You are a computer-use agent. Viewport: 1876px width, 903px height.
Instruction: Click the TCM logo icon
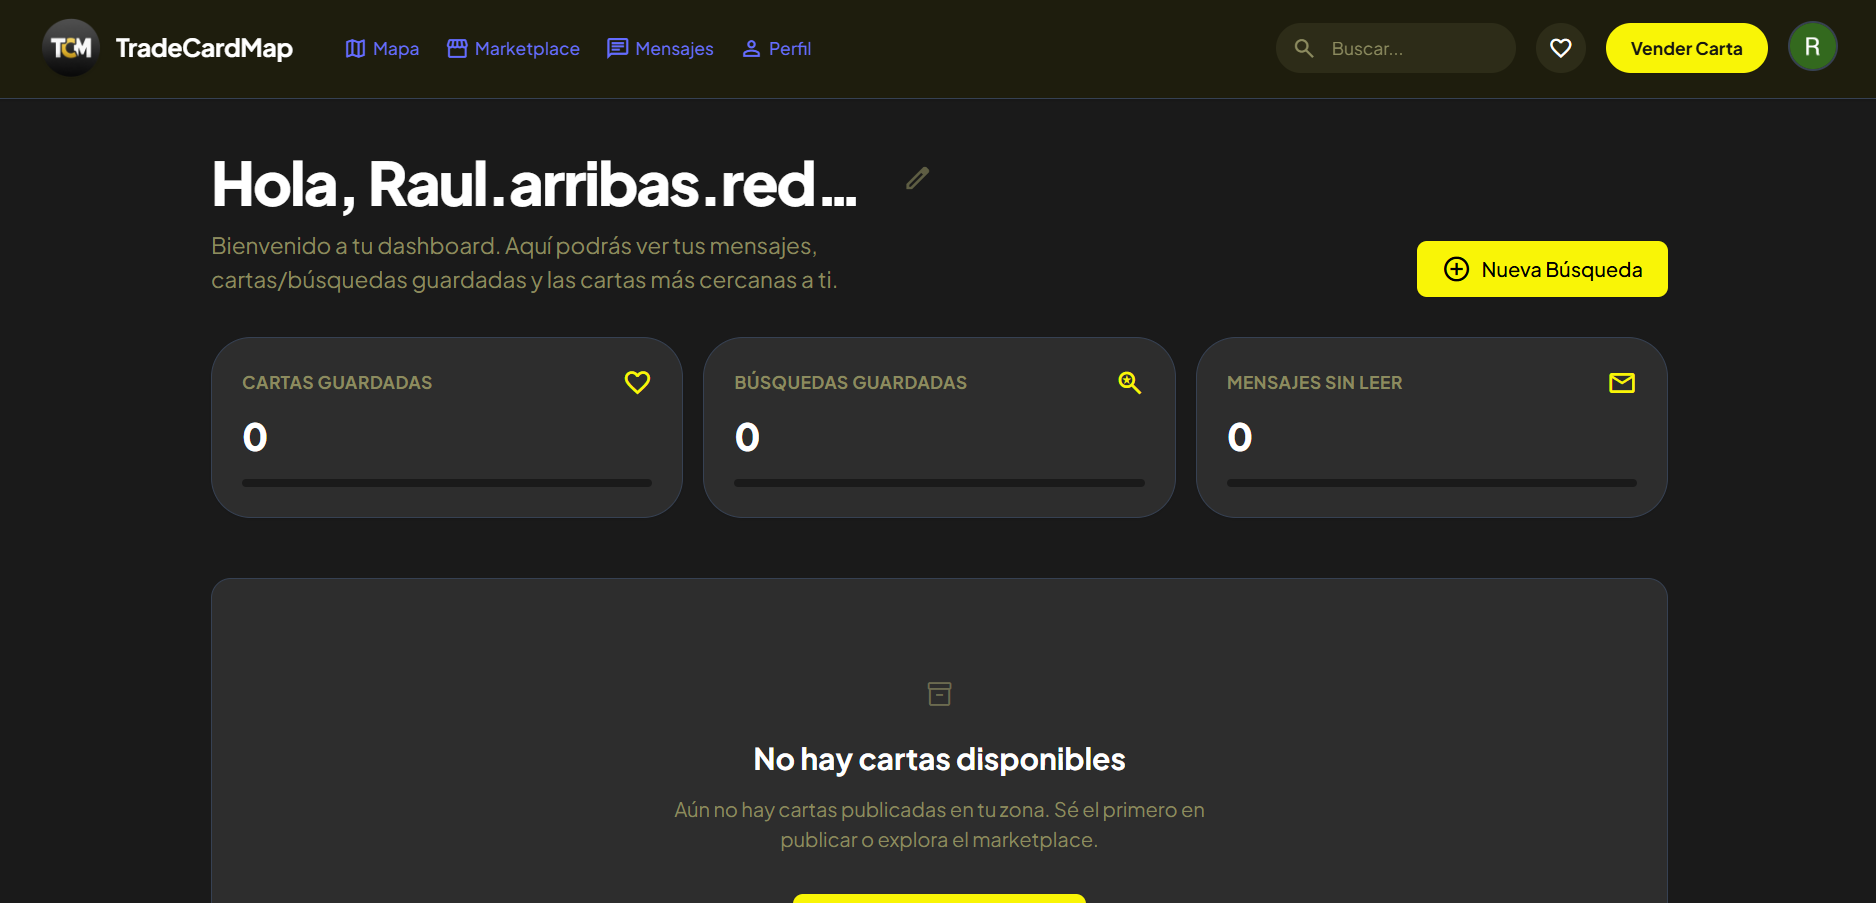[71, 48]
